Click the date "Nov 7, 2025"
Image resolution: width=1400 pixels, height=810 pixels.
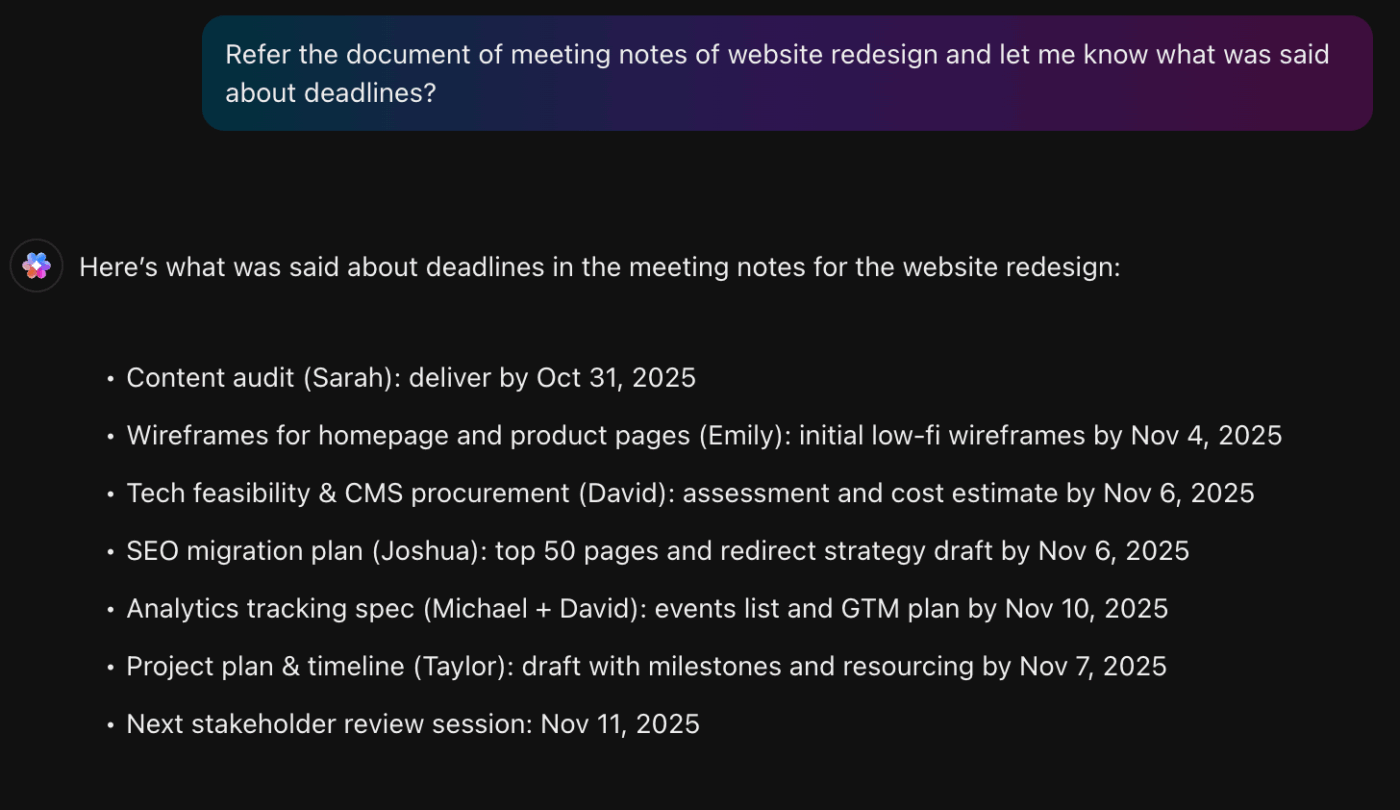(1092, 667)
